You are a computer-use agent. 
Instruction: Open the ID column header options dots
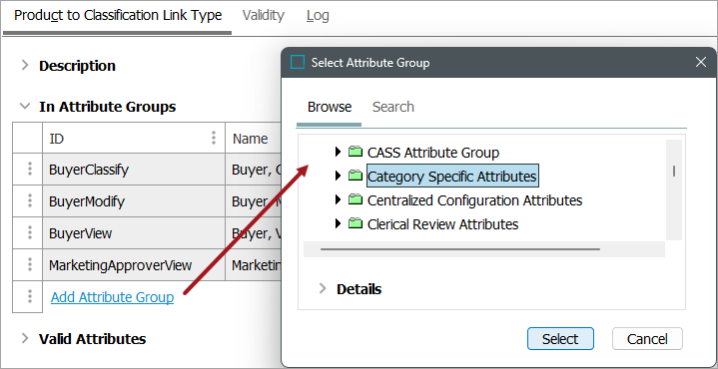pyautogui.click(x=213, y=138)
